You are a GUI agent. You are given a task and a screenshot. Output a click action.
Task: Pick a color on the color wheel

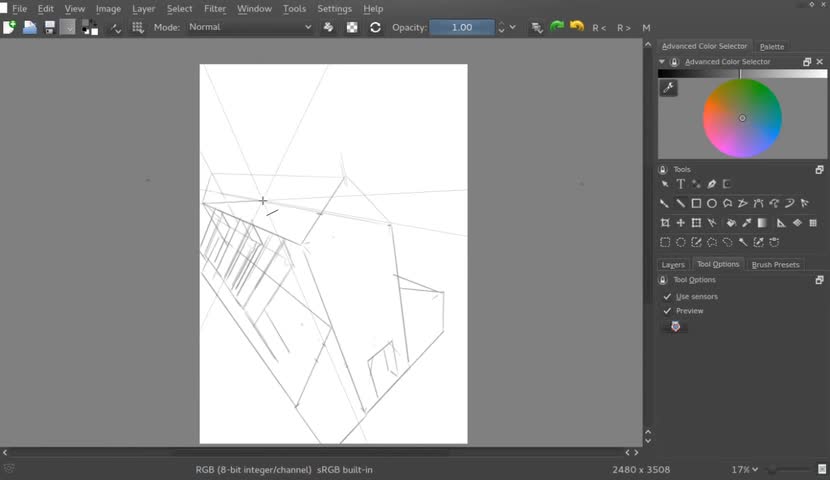[742, 118]
